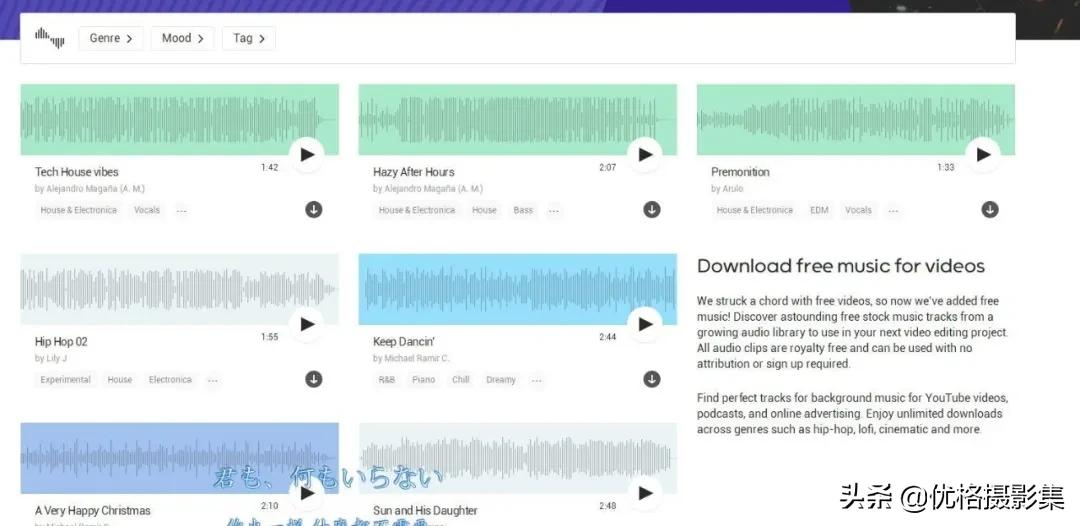Select House & Electronica tag on Hazy After Hours
Viewport: 1080px width, 526px height.
point(417,211)
